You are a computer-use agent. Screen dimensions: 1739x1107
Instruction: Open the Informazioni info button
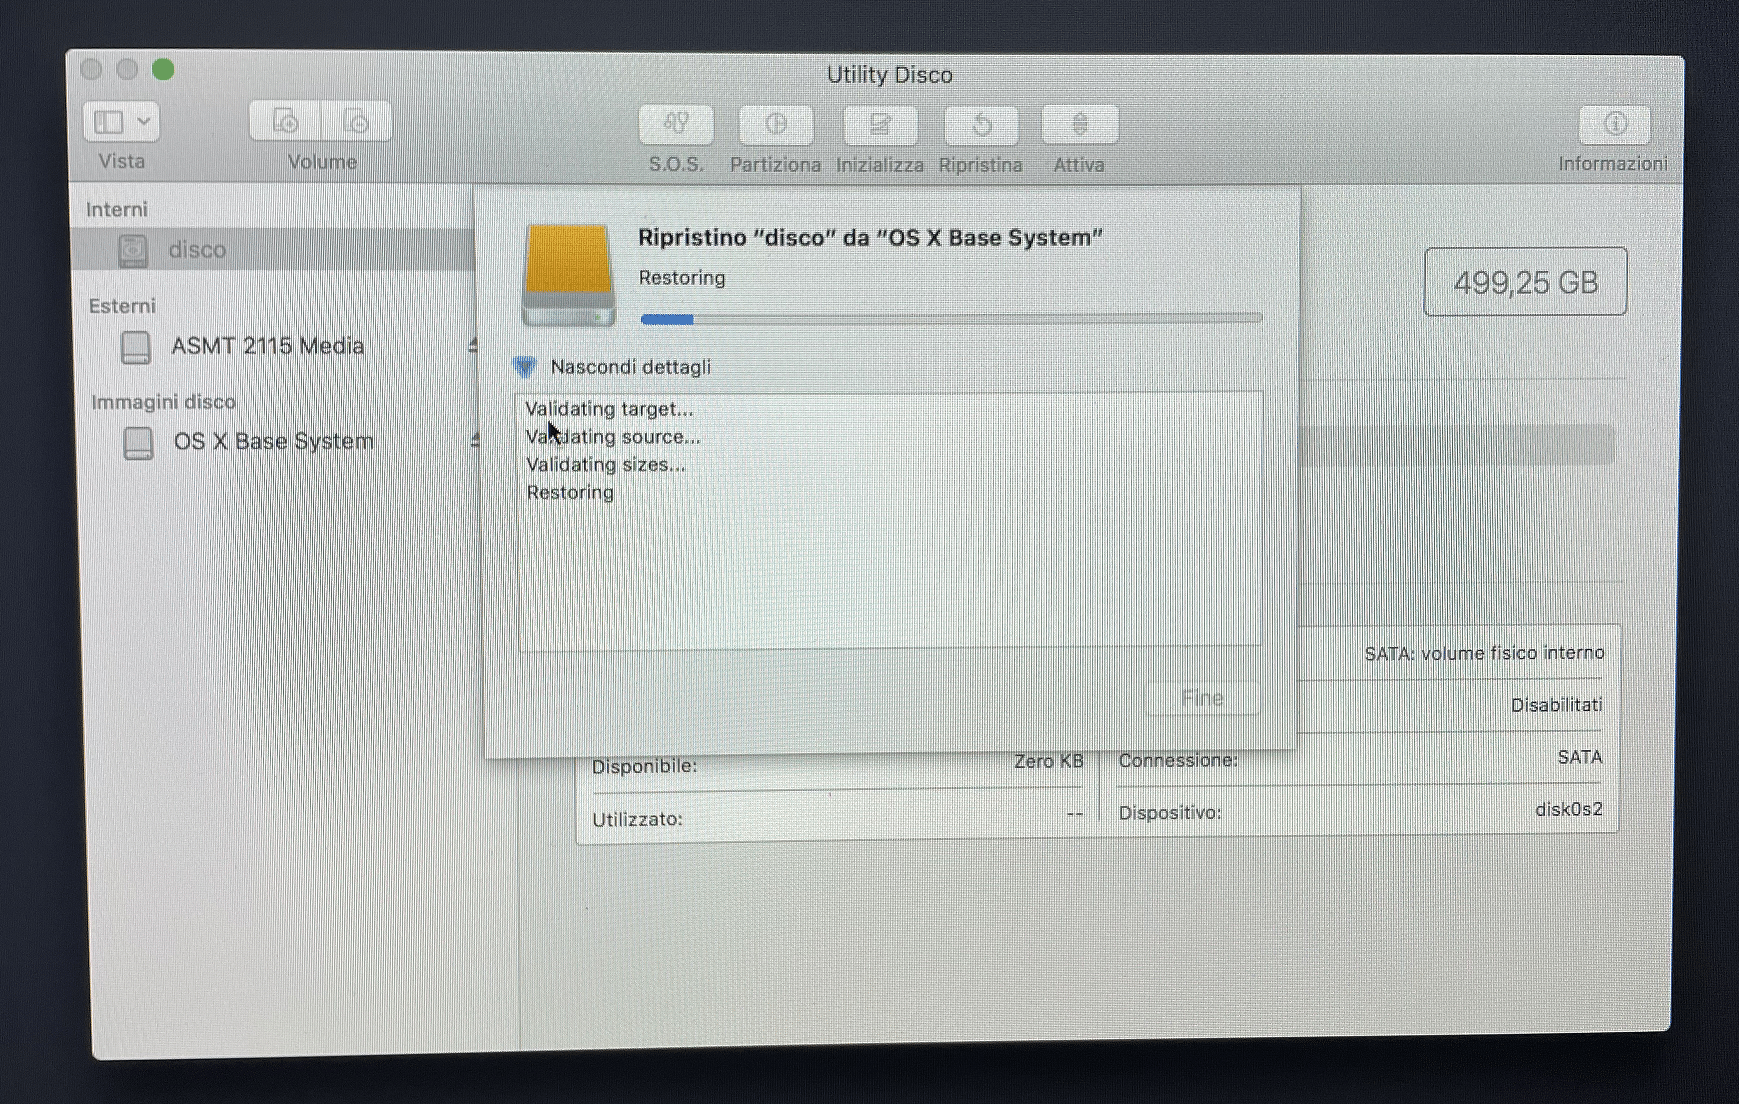pyautogui.click(x=1614, y=124)
